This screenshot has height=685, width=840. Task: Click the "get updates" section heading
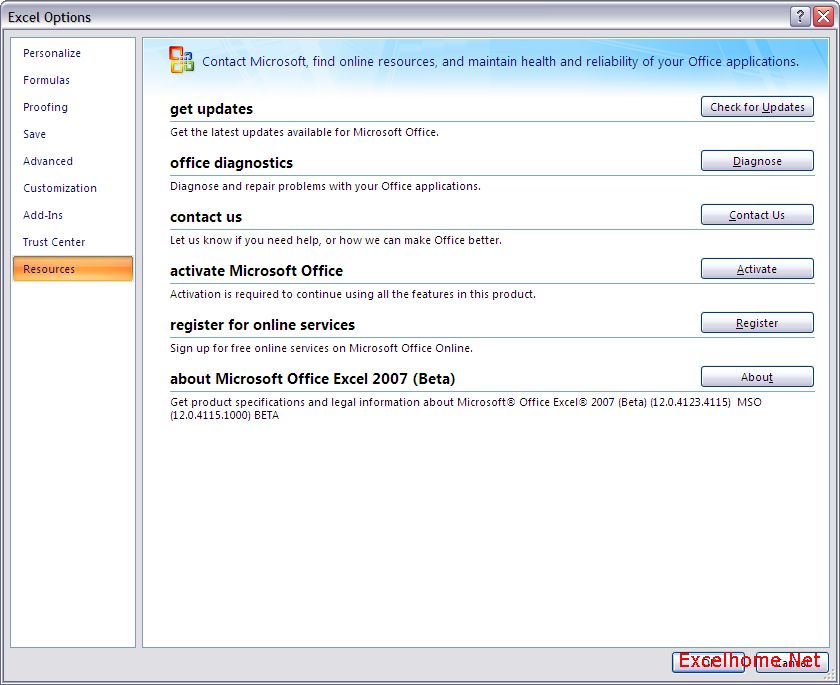point(212,109)
